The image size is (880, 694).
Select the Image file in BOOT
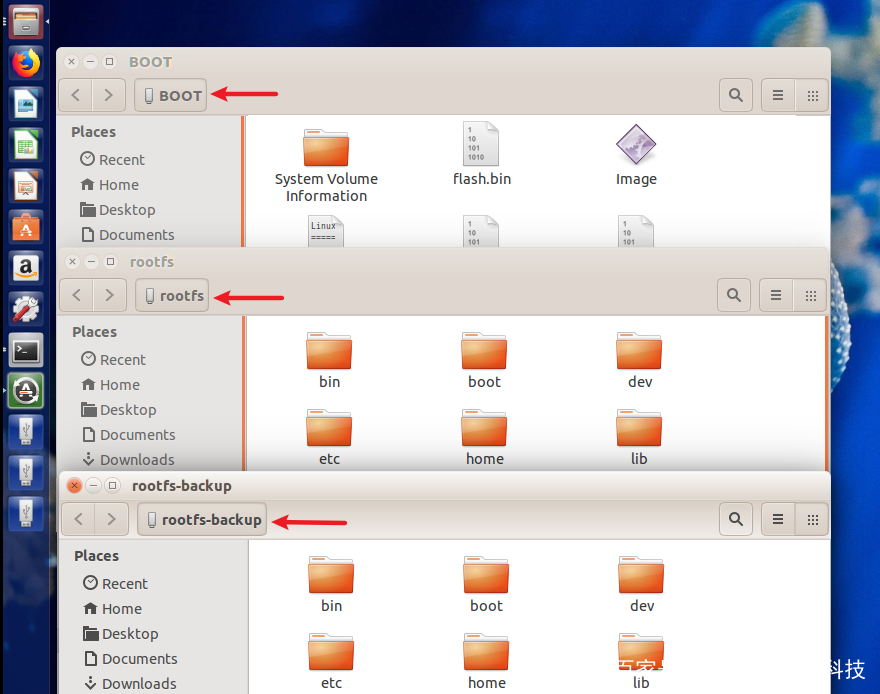[636, 155]
